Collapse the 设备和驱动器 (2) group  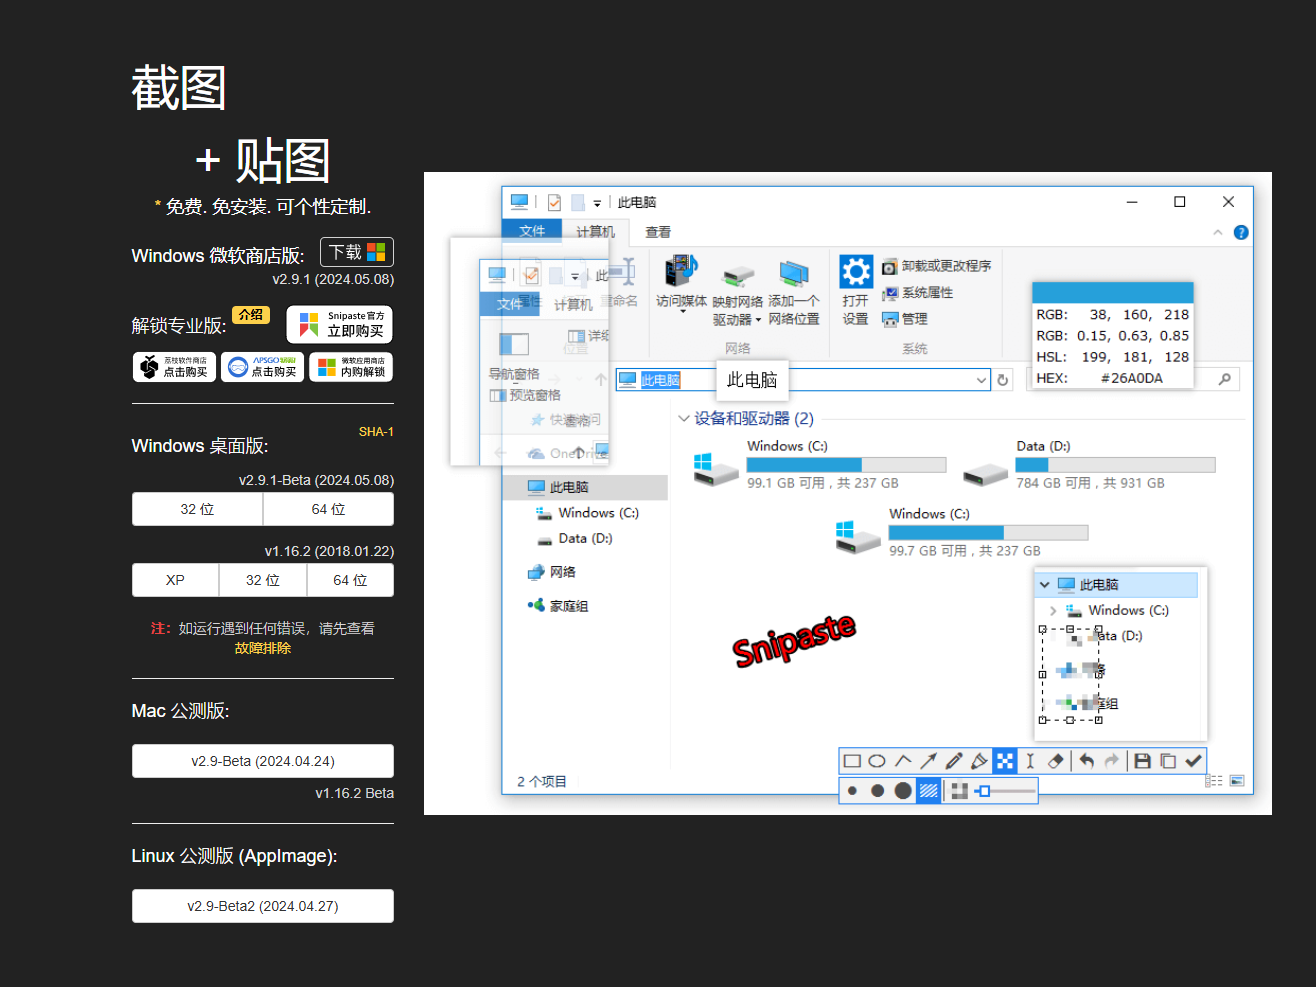coord(684,419)
